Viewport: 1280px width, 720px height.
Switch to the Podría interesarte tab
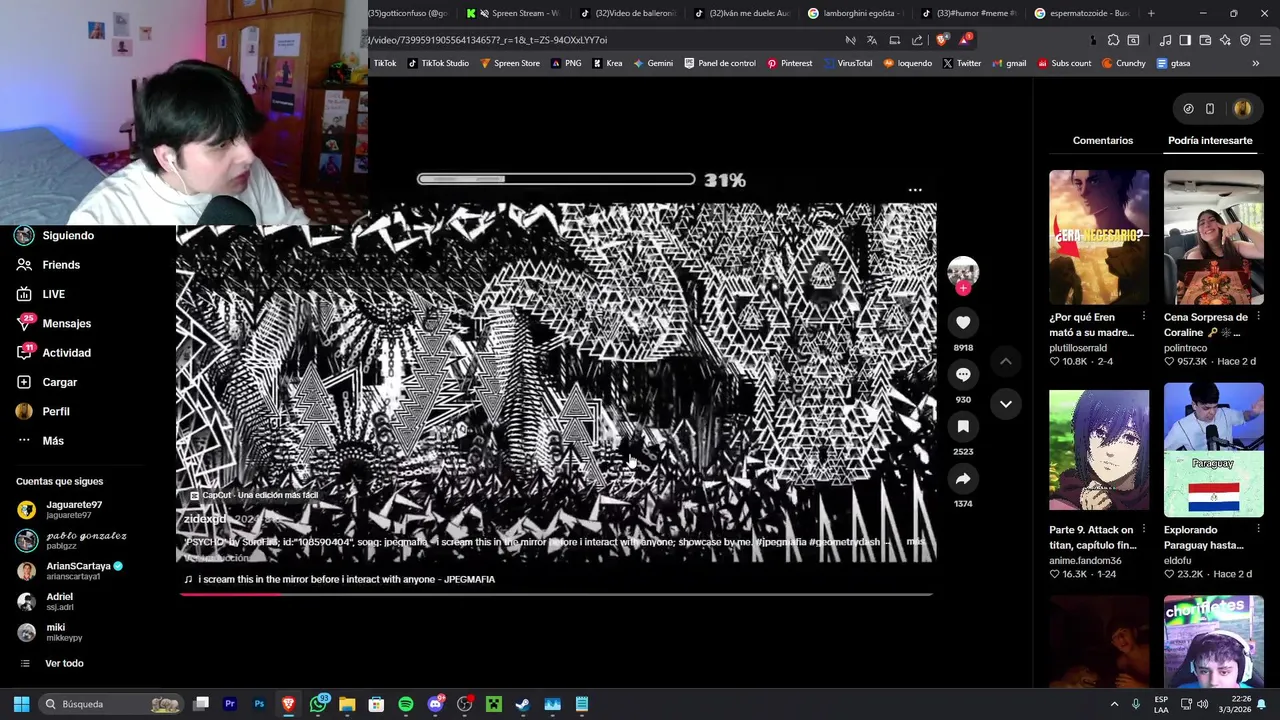tap(1210, 141)
